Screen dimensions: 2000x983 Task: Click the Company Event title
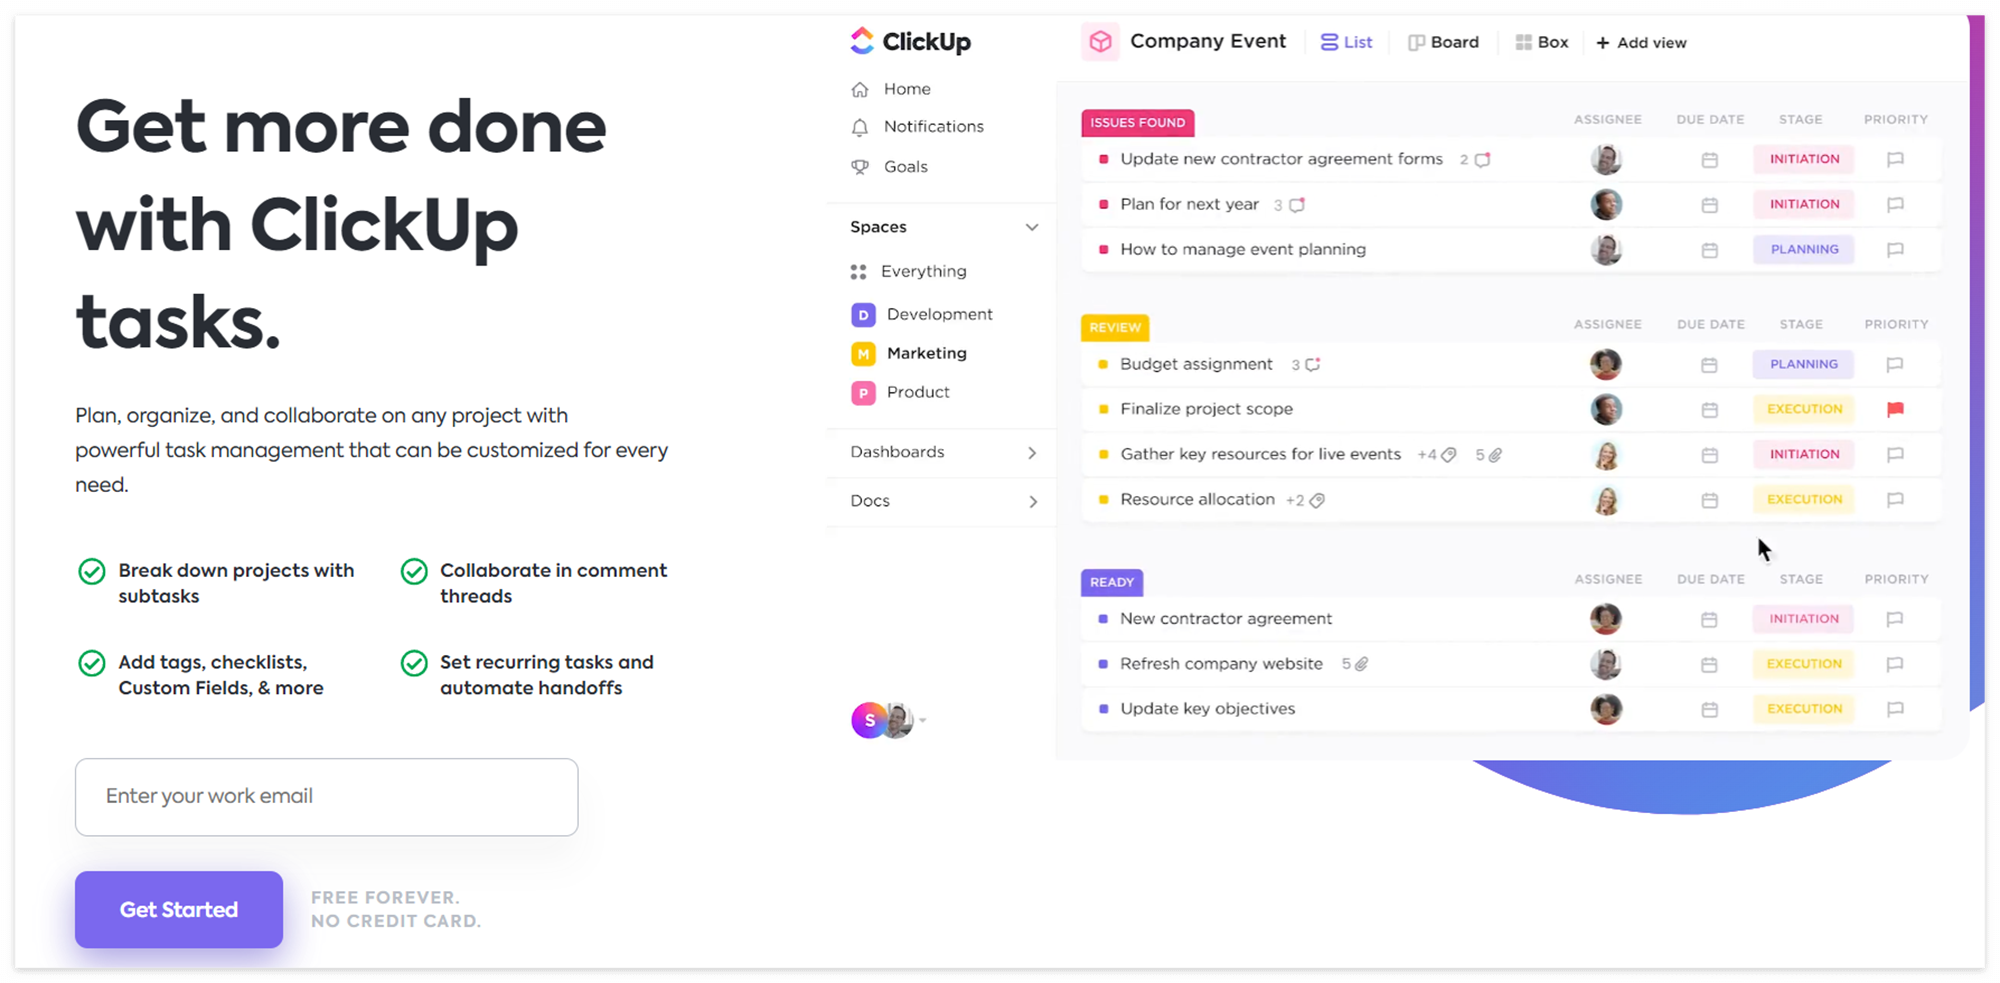click(x=1207, y=41)
